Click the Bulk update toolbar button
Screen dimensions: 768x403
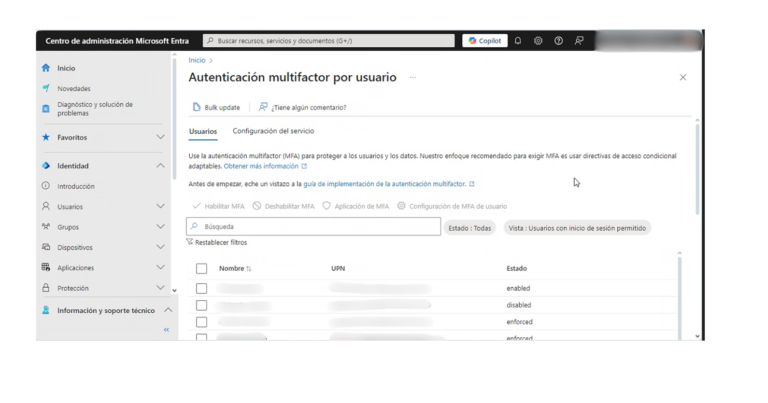(216, 107)
